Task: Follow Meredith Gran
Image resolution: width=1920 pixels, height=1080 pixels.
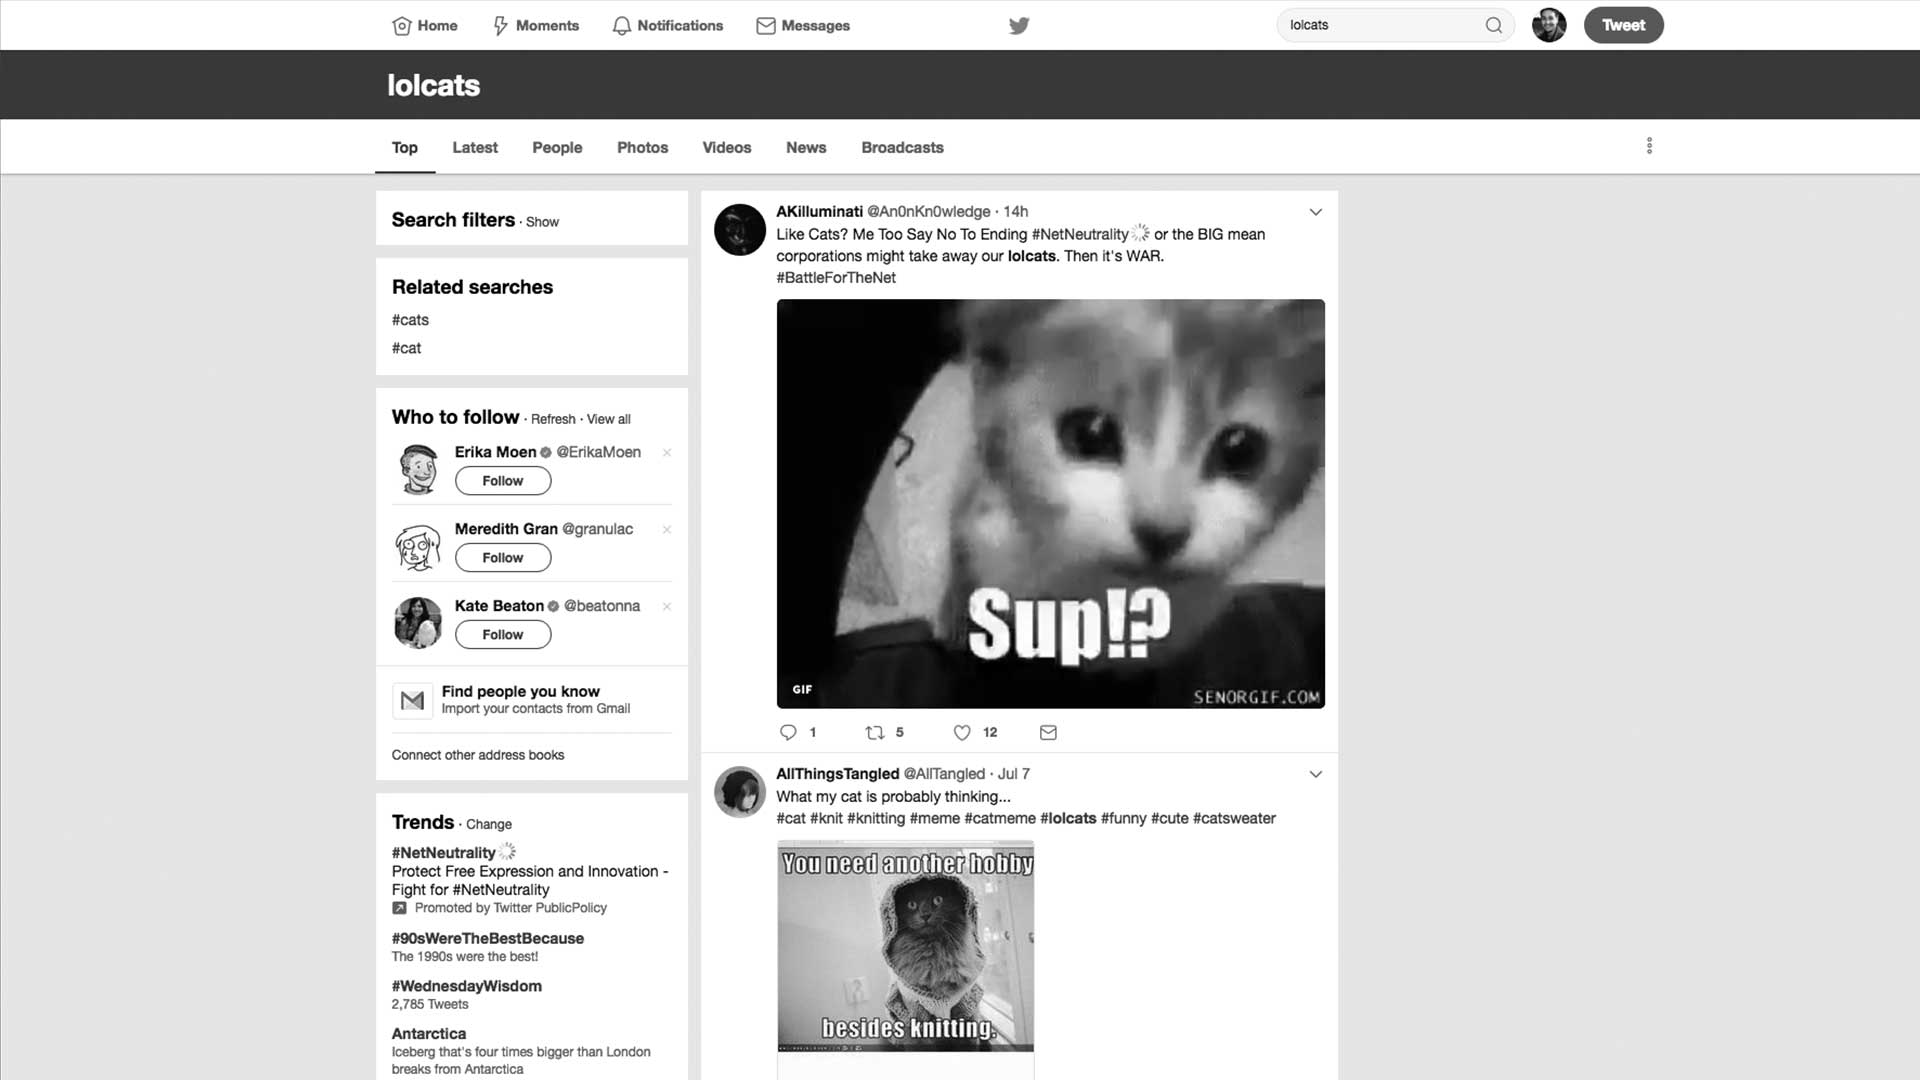Action: [x=503, y=558]
